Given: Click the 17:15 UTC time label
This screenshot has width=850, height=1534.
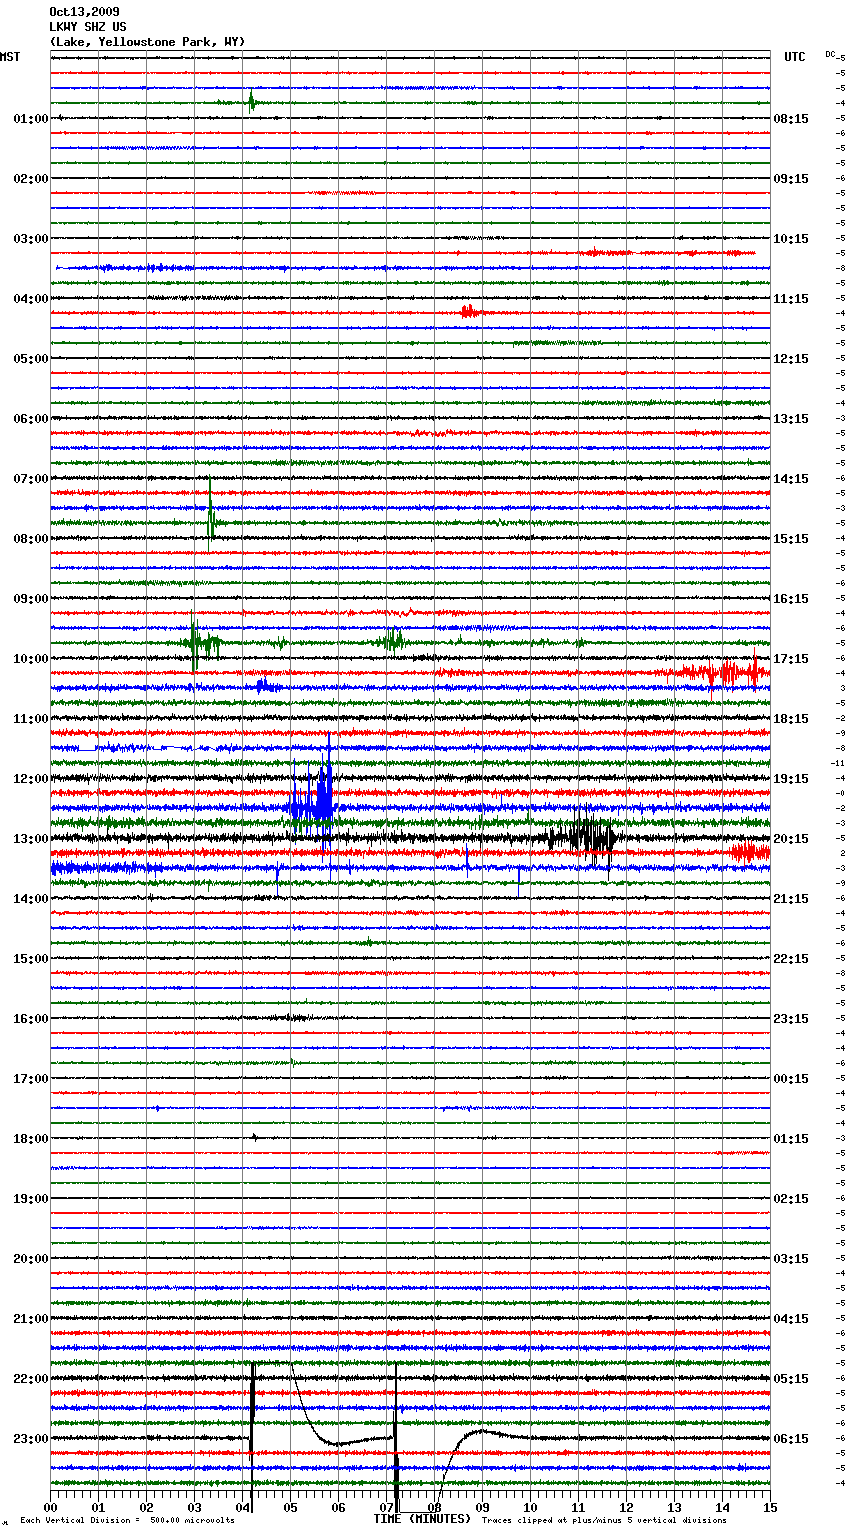Looking at the screenshot, I should (791, 659).
